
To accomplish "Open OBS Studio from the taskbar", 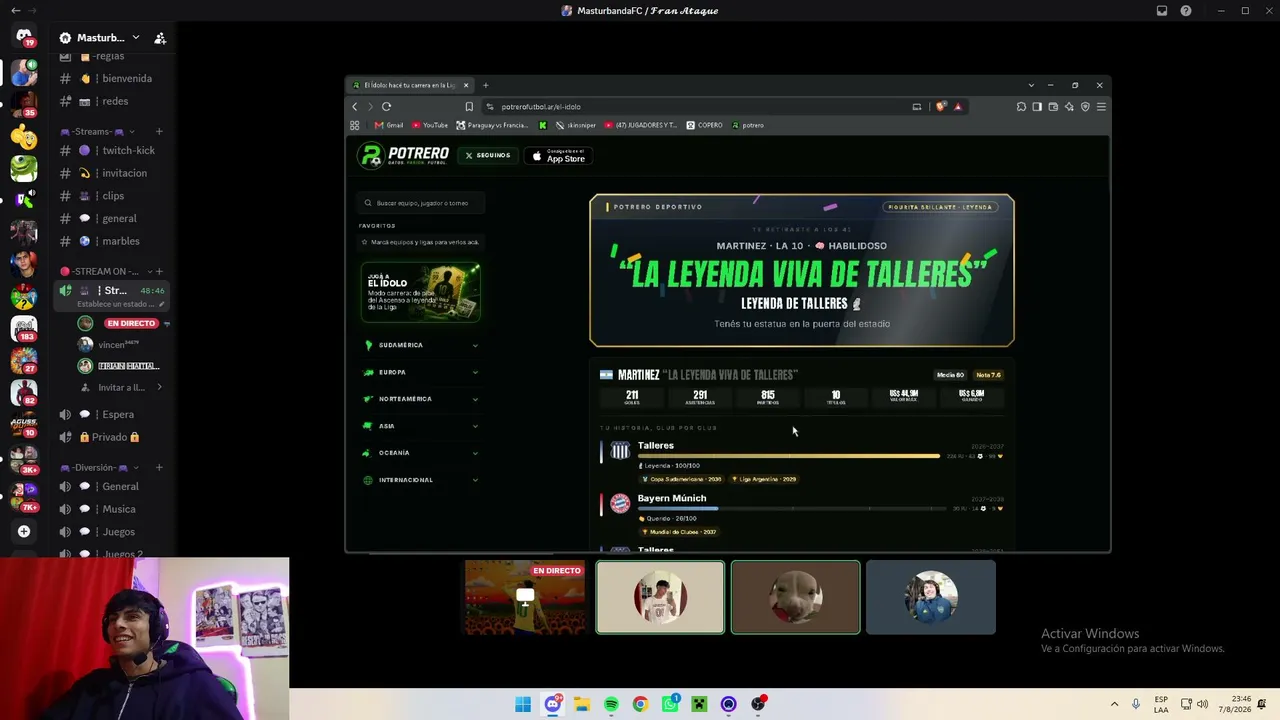I will click(758, 704).
